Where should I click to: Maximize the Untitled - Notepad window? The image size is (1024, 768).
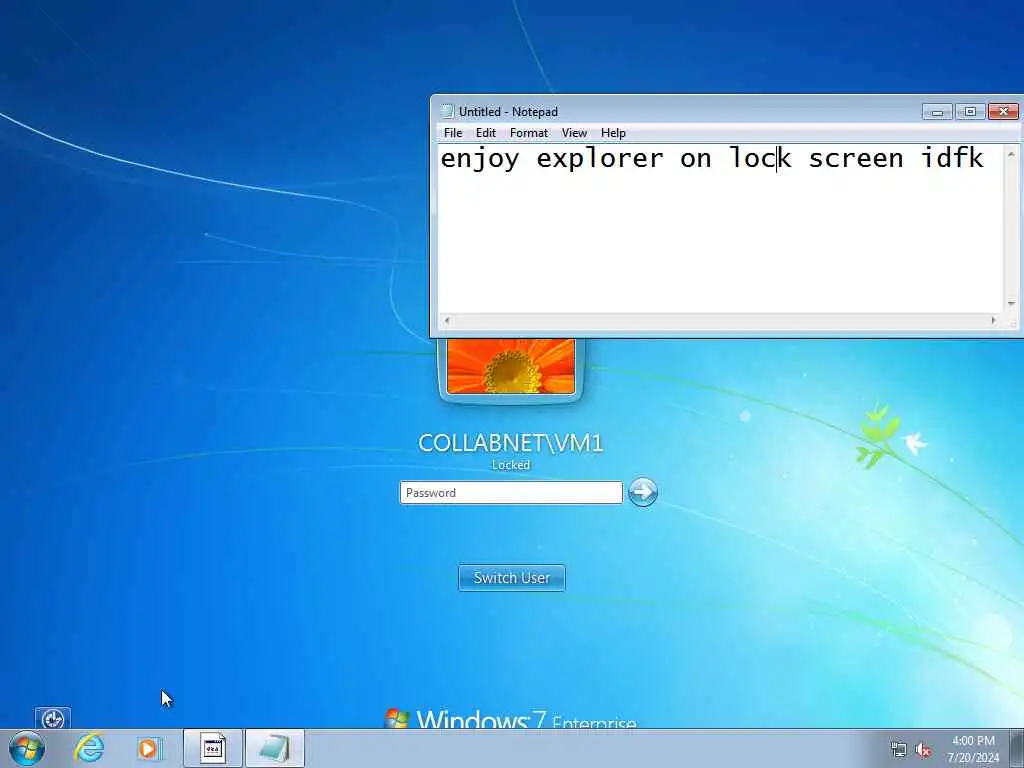coord(970,112)
